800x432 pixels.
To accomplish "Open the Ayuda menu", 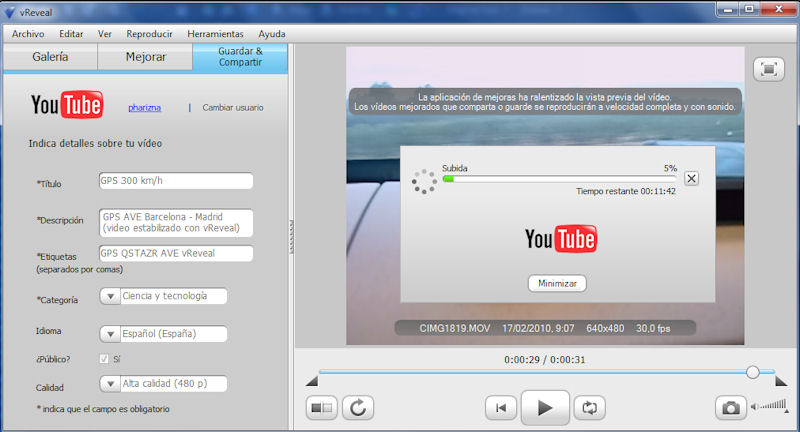I will pyautogui.click(x=272, y=34).
